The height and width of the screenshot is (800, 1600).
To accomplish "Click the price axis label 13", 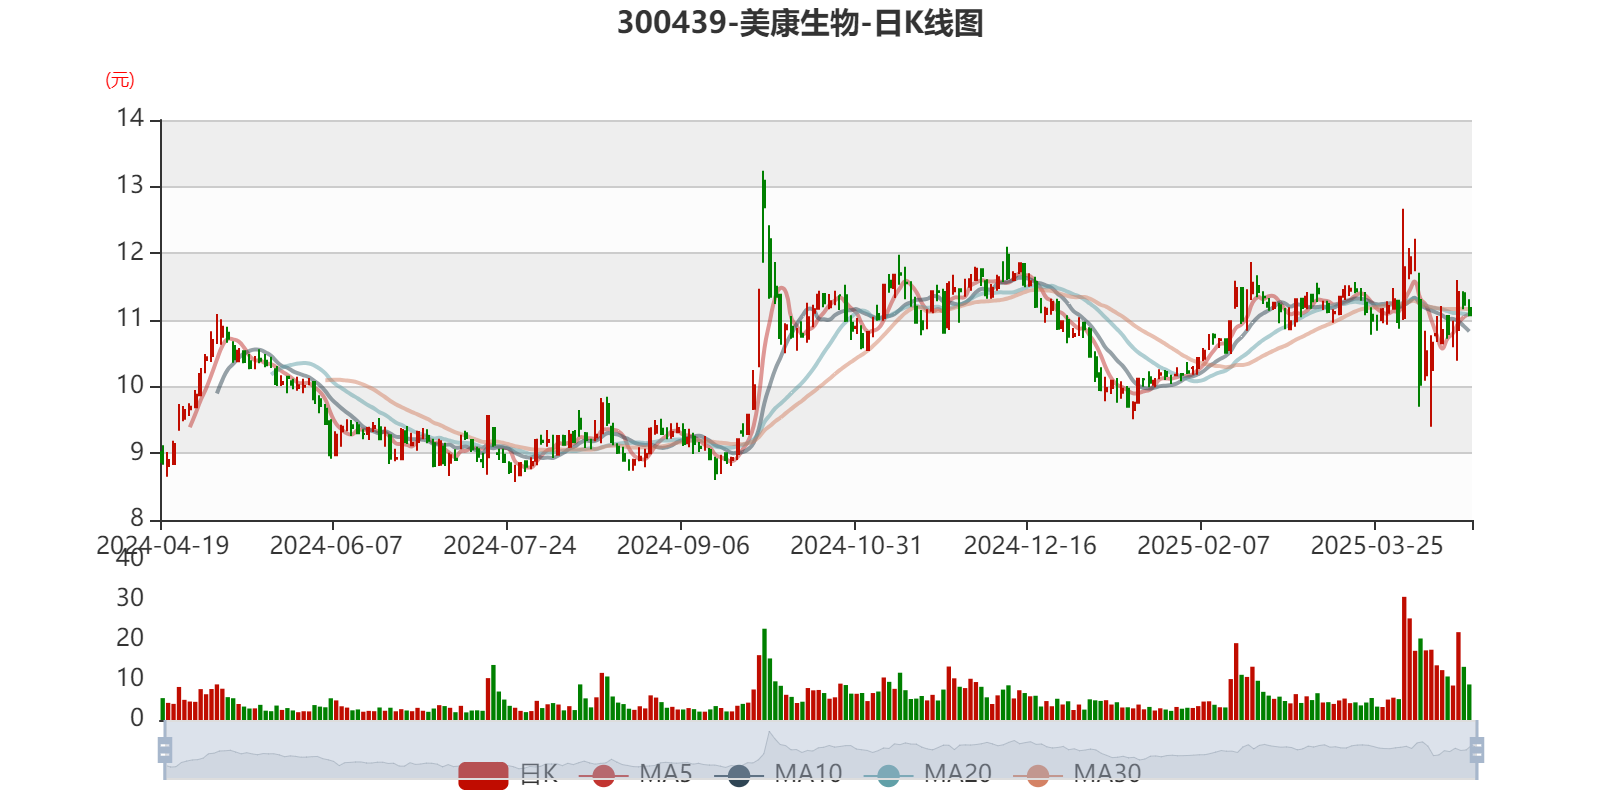I will [130, 186].
